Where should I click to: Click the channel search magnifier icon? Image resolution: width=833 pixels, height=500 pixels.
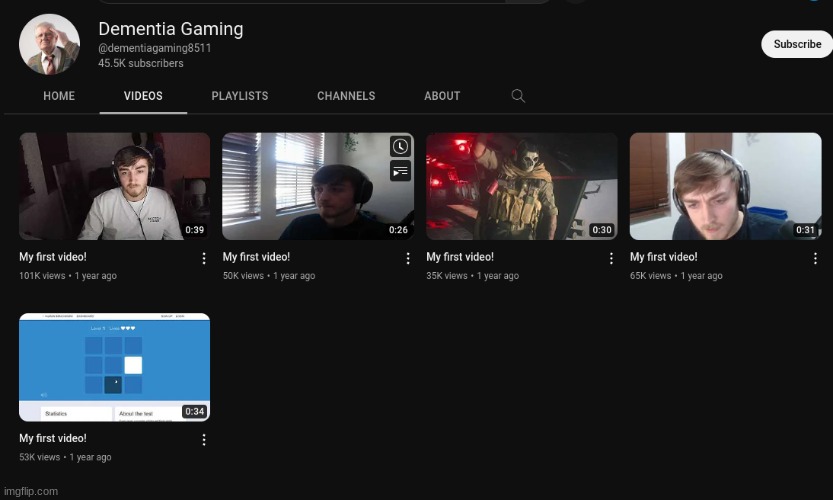(x=518, y=96)
